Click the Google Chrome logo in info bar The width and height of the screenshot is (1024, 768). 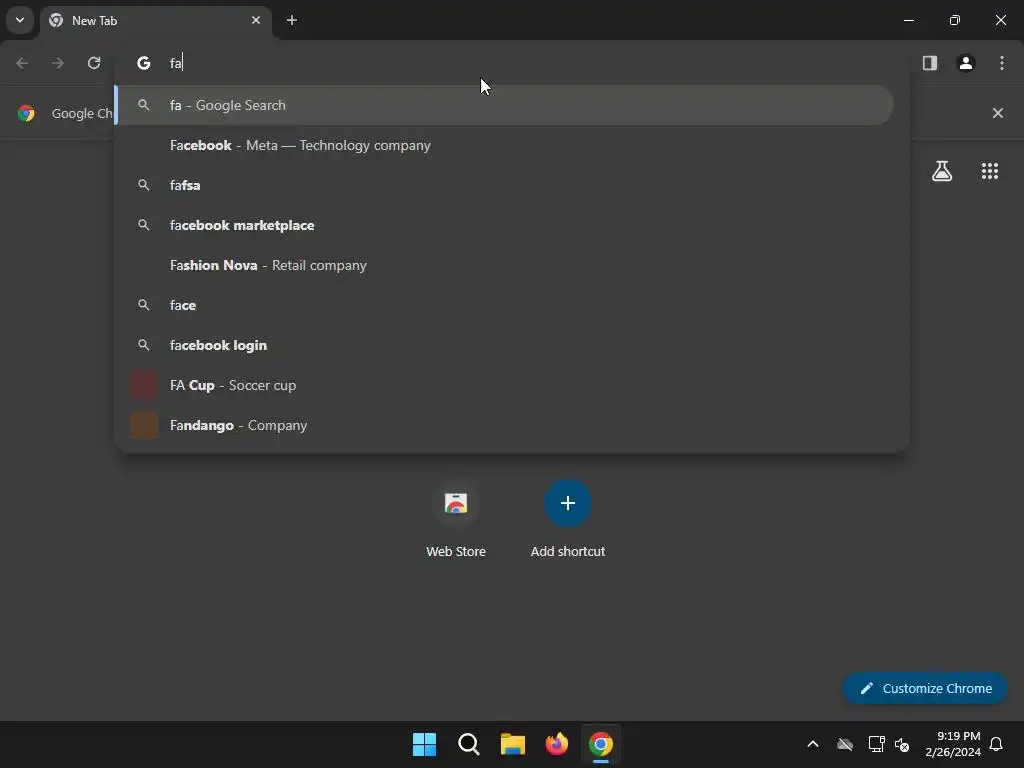(x=26, y=113)
